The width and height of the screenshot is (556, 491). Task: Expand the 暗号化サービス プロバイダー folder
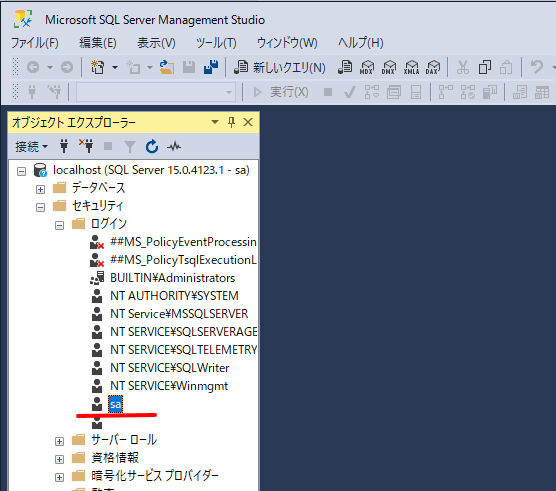[60, 478]
